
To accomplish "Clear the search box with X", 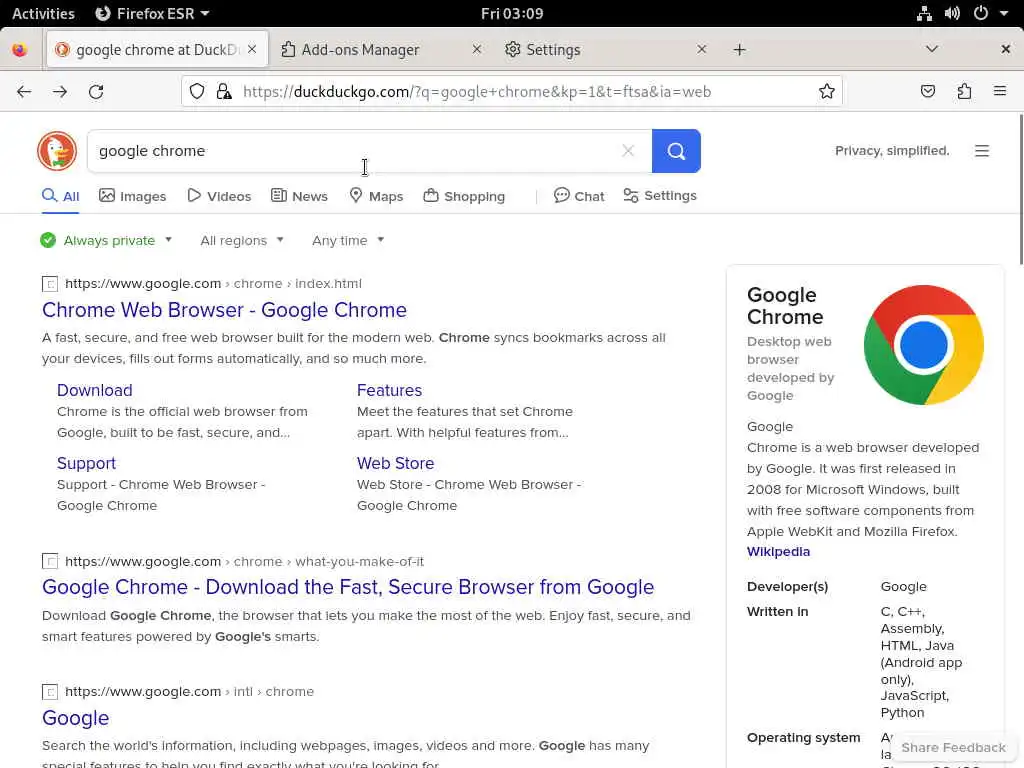I will (x=628, y=151).
